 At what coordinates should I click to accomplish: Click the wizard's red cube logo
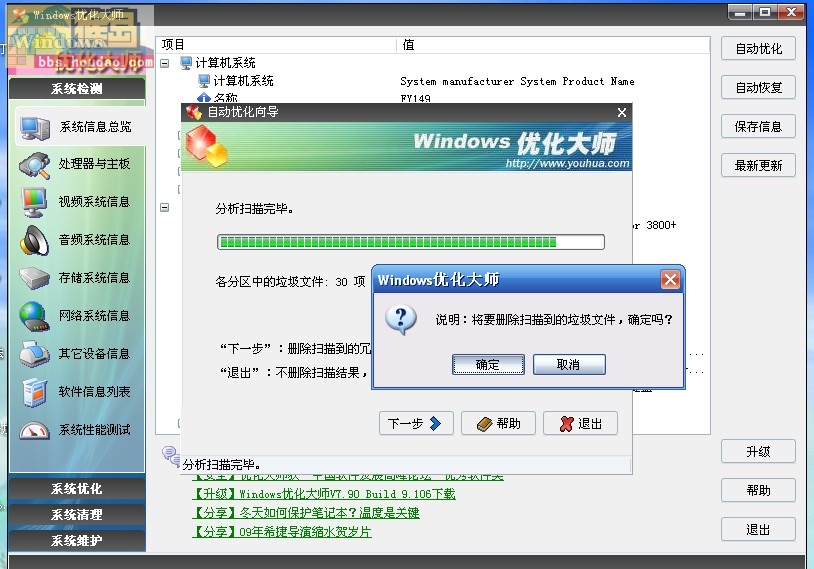point(207,146)
